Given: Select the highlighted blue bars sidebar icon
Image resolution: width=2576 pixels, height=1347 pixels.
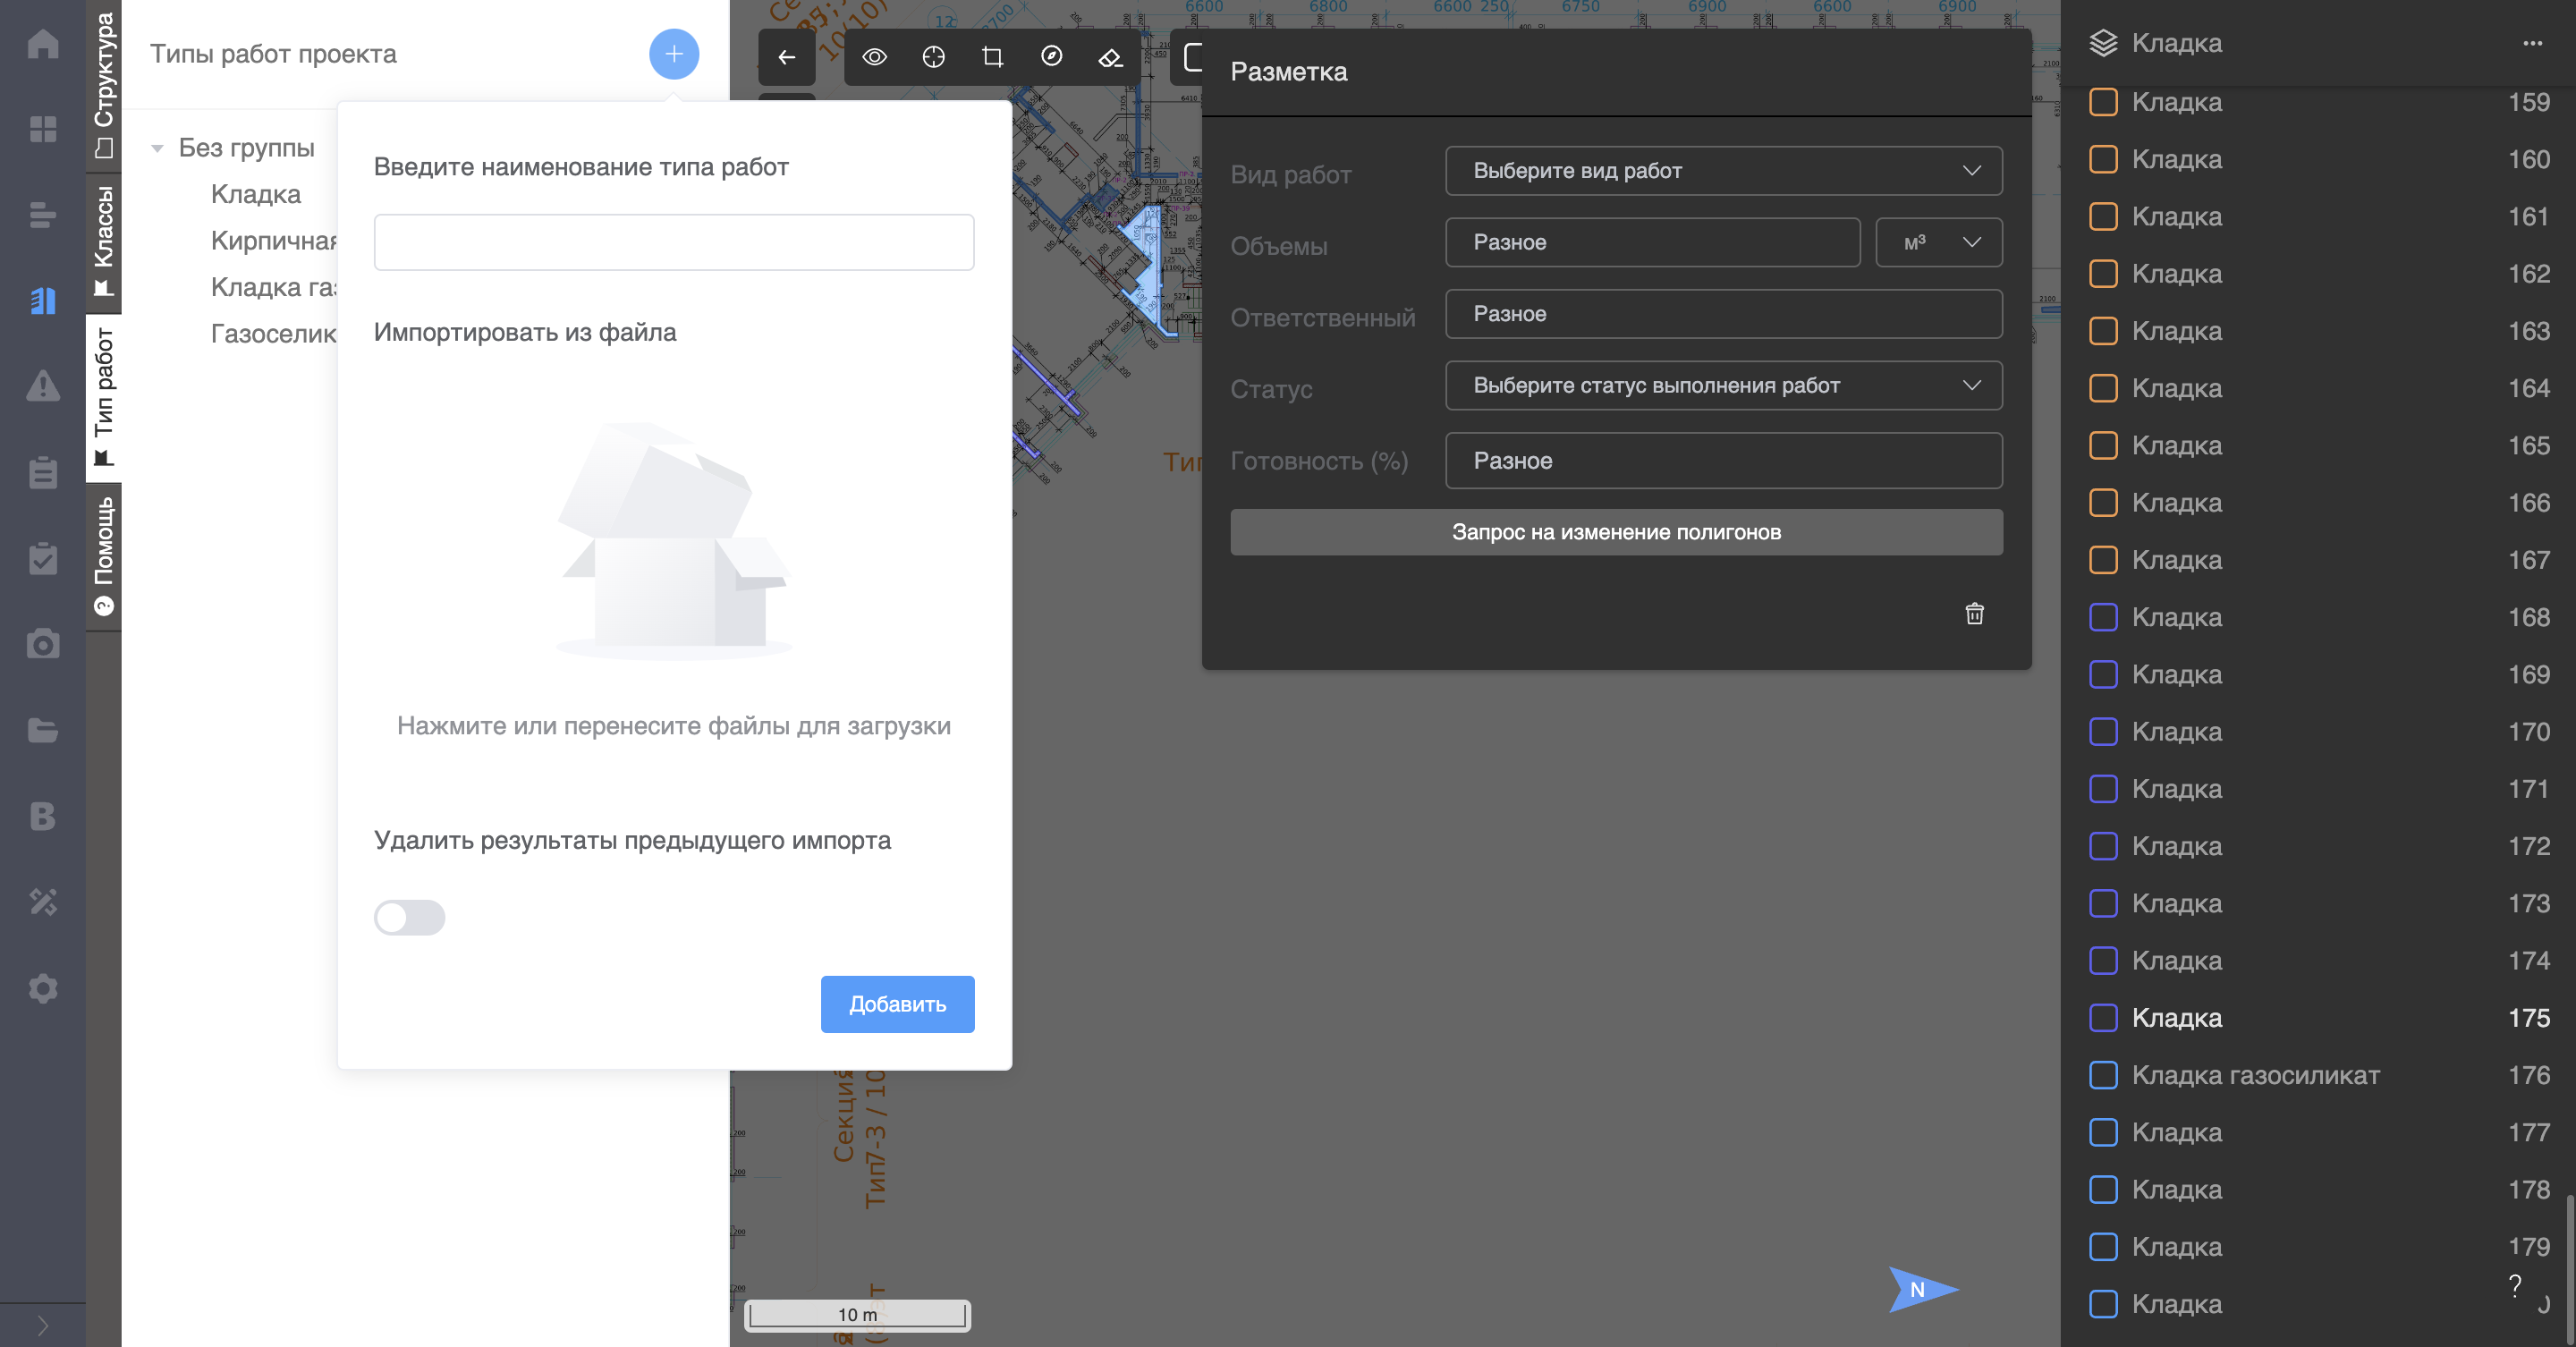Looking at the screenshot, I should coord(43,301).
